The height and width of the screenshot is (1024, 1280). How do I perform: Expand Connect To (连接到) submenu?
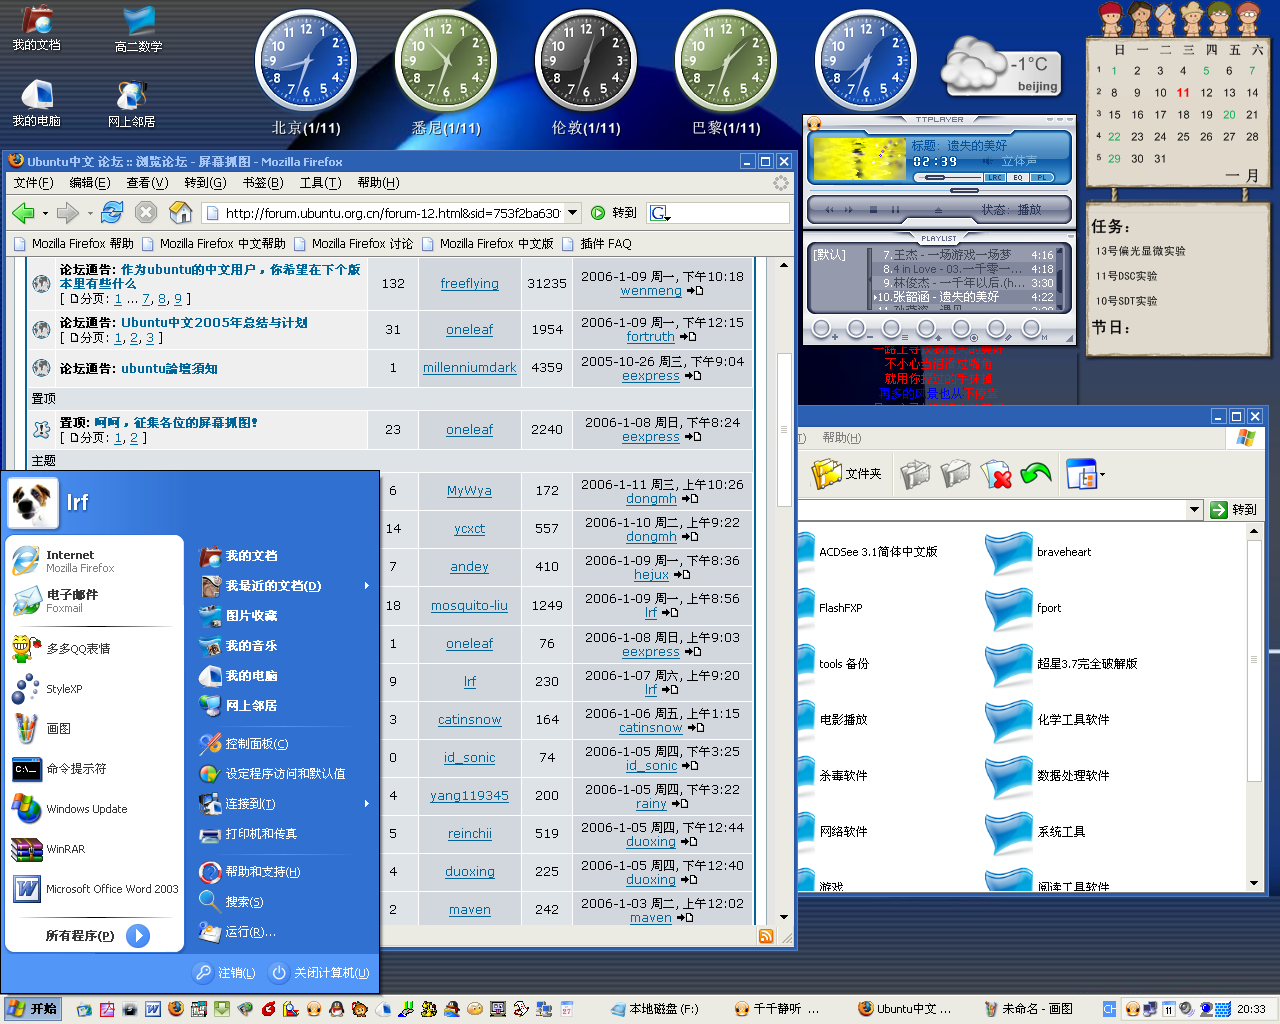click(x=367, y=804)
